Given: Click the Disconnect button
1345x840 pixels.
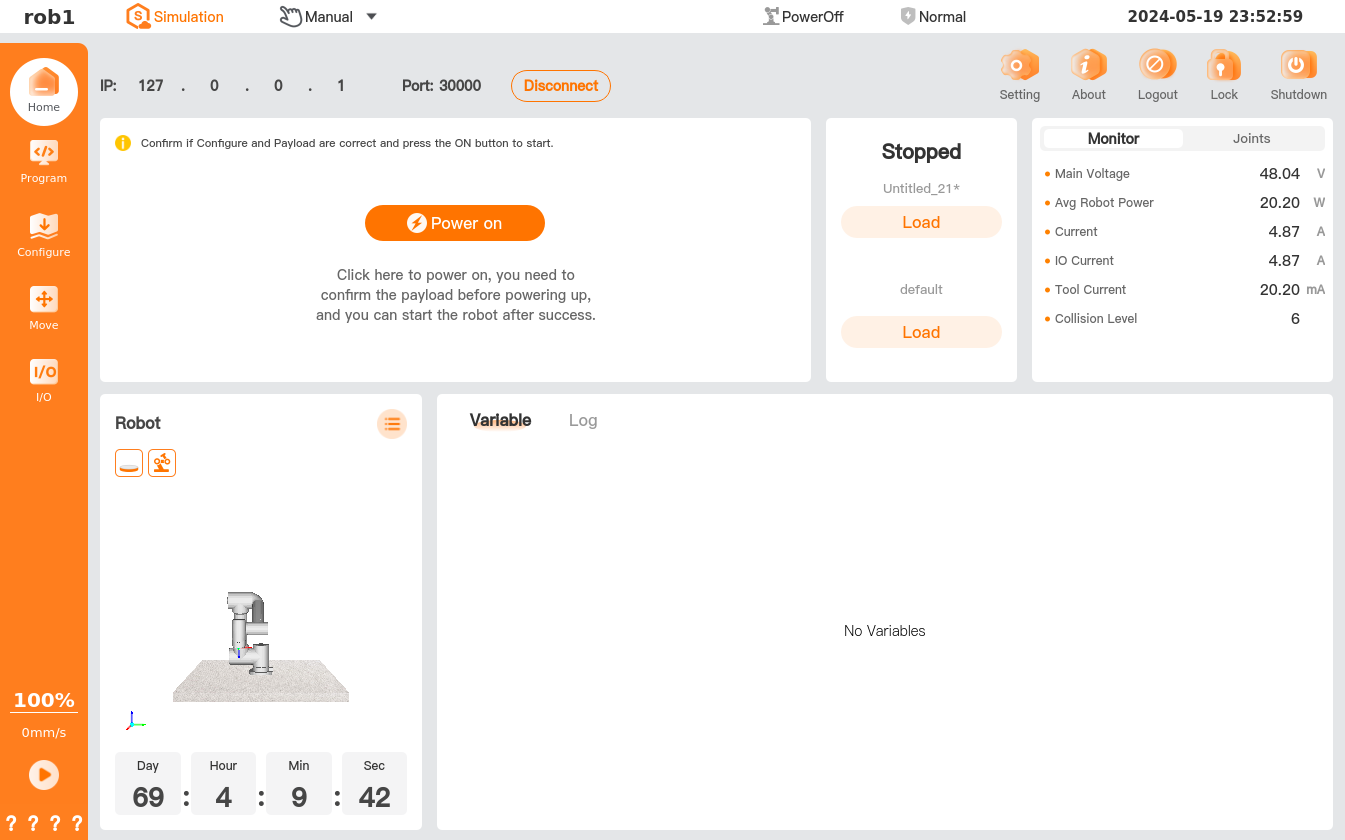Looking at the screenshot, I should point(560,86).
